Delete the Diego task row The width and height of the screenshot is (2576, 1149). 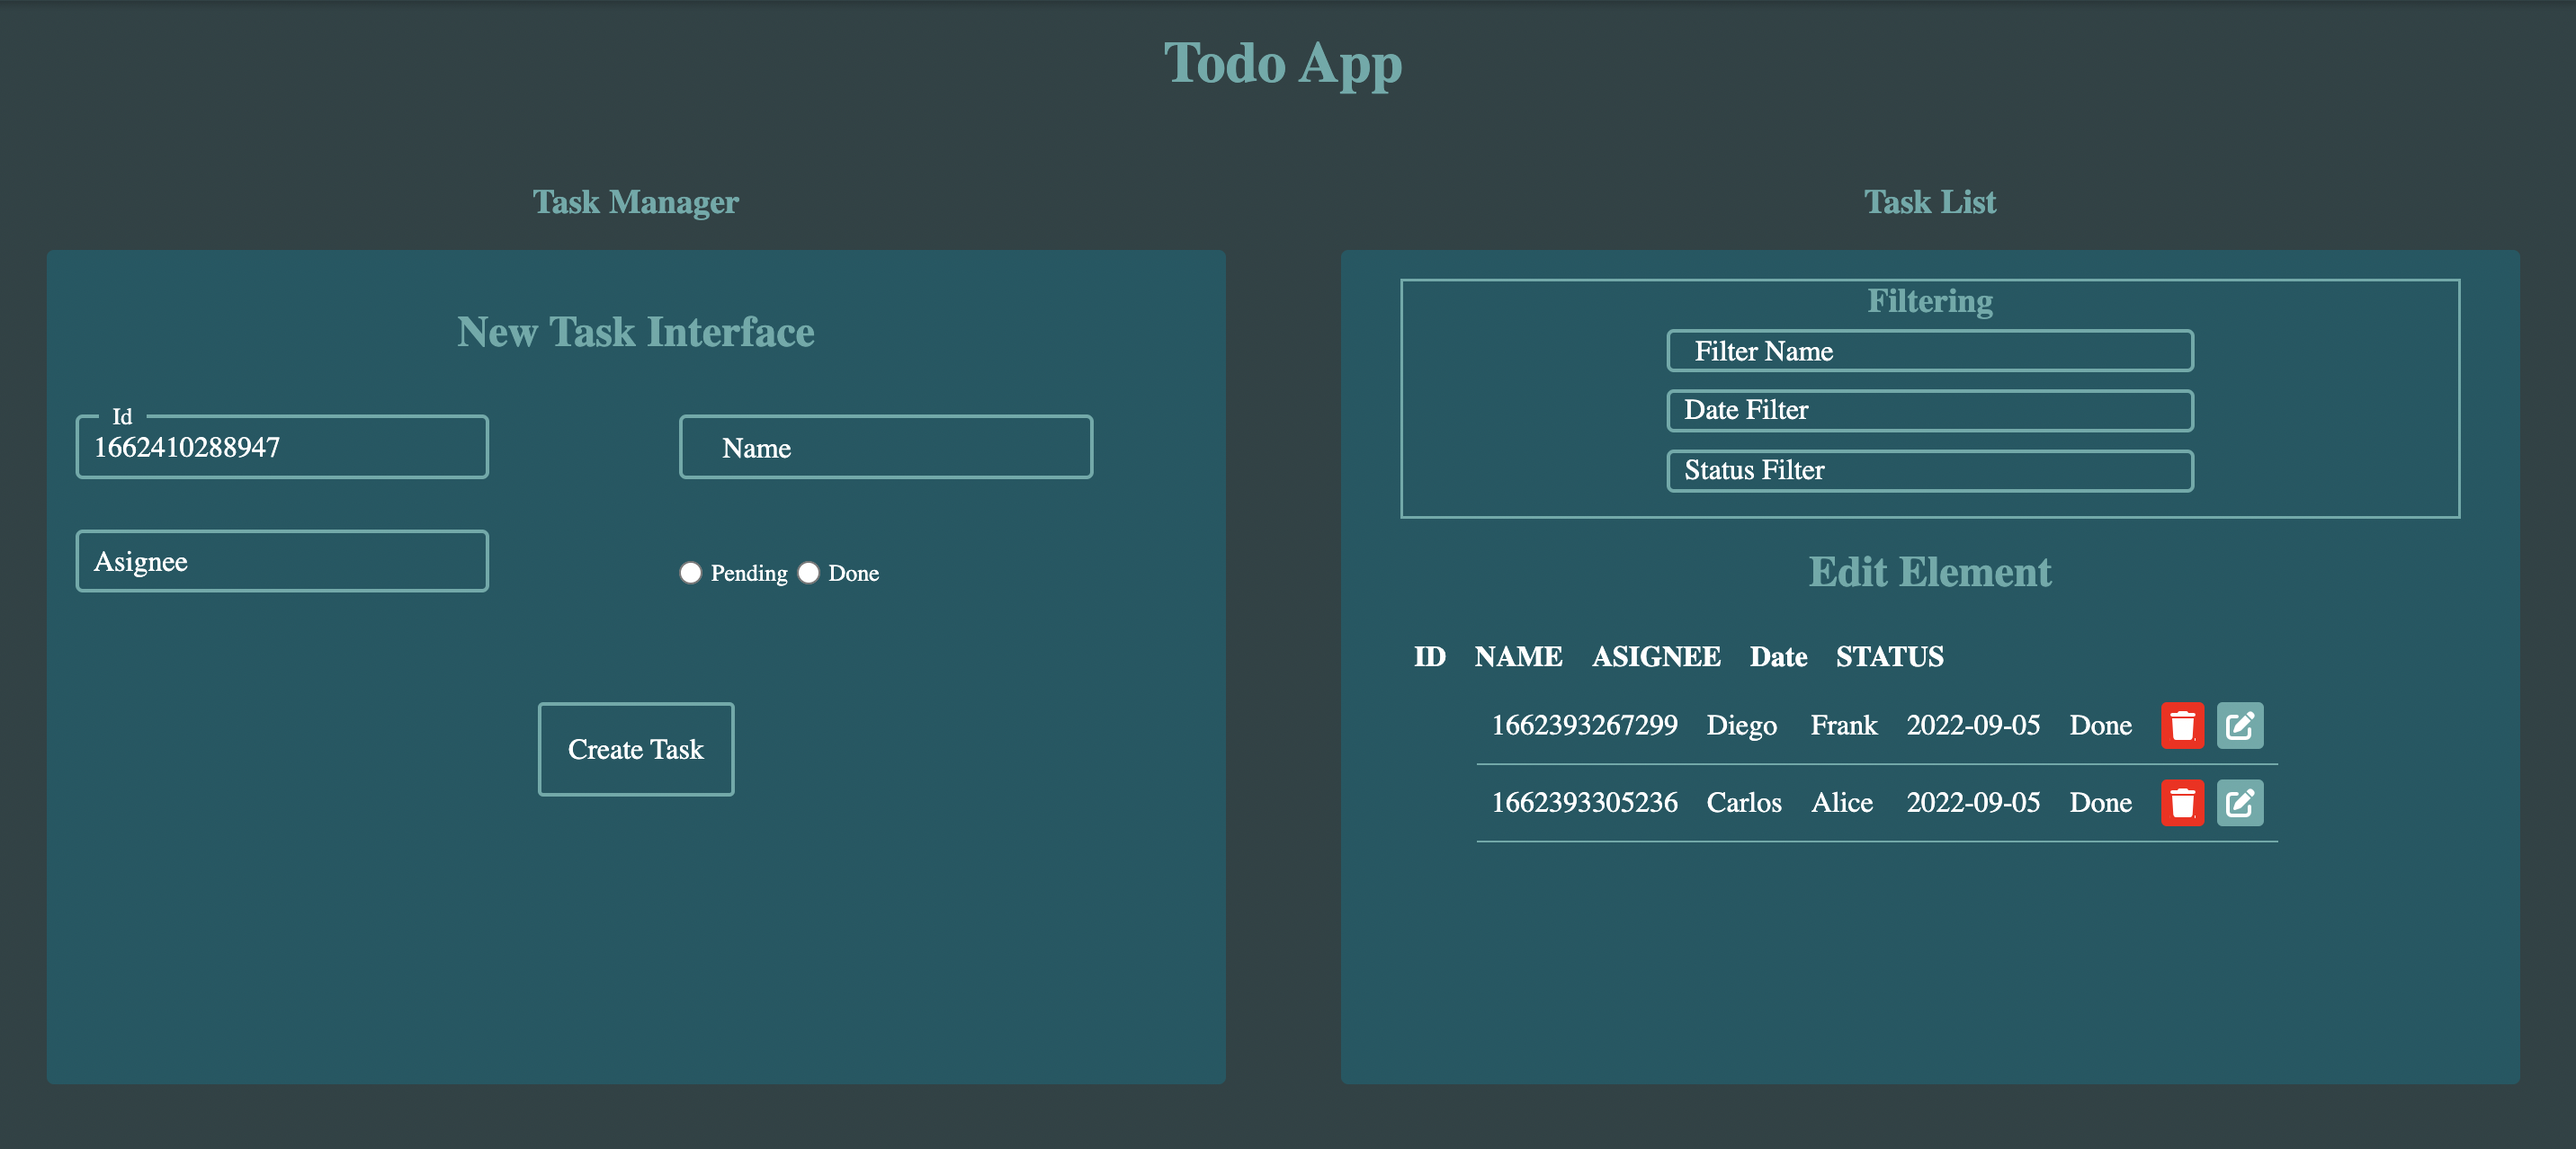tap(2182, 725)
